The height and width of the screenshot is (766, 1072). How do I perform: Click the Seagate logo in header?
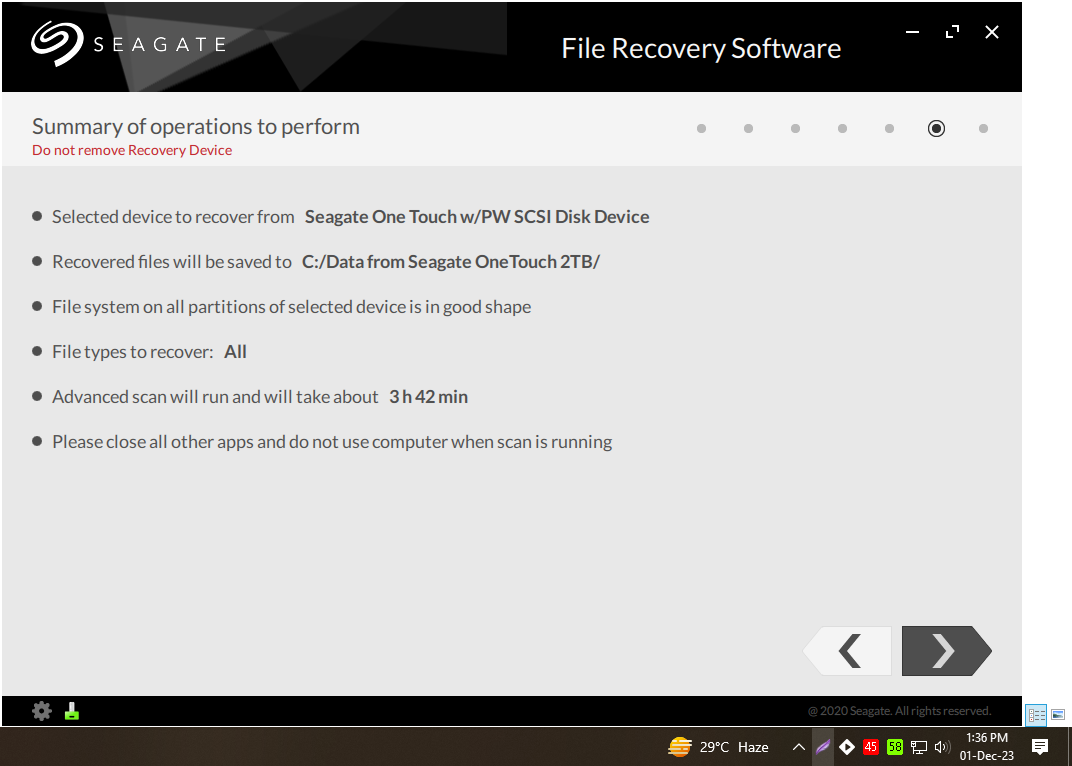click(129, 44)
